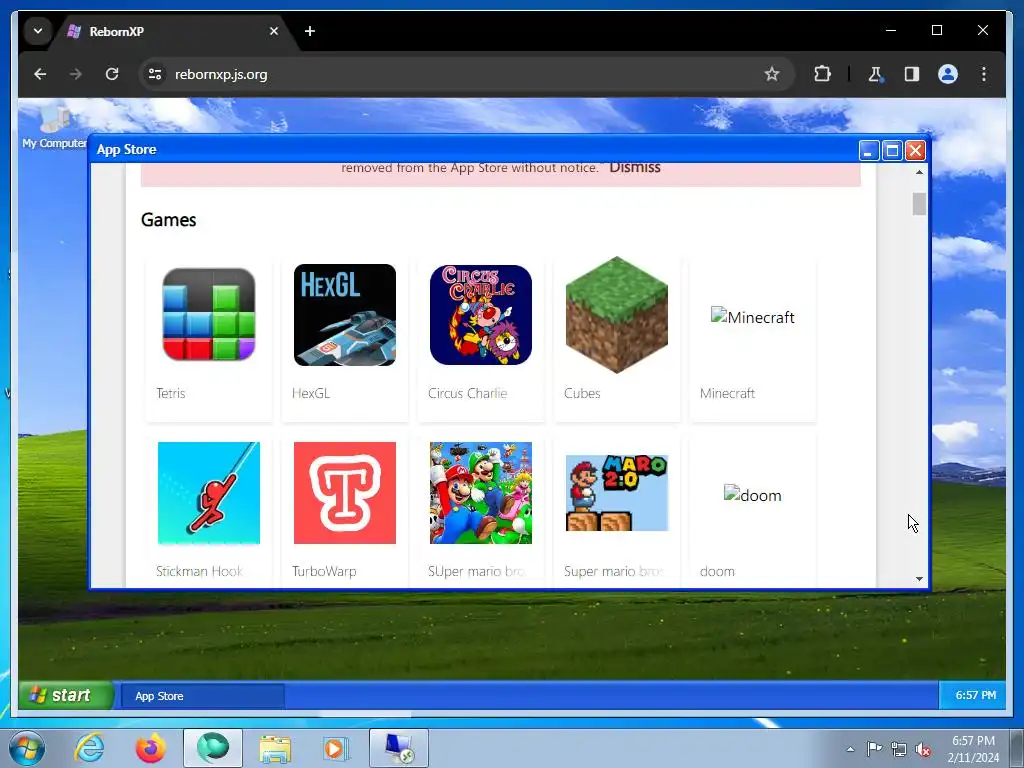Show hidden system tray icons arrow
This screenshot has width=1024, height=768.
click(x=850, y=749)
